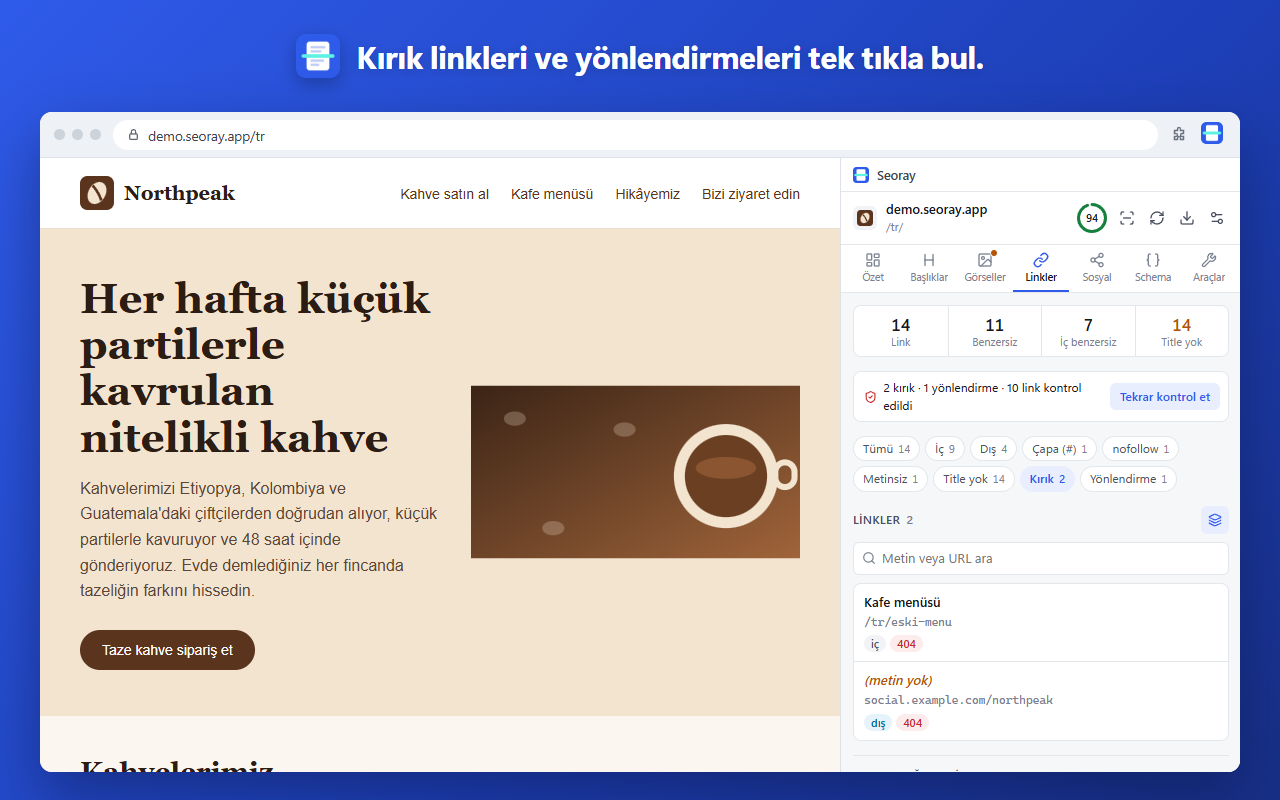This screenshot has height=800, width=1280.
Task: Export results using the download icon
Action: click(1187, 218)
